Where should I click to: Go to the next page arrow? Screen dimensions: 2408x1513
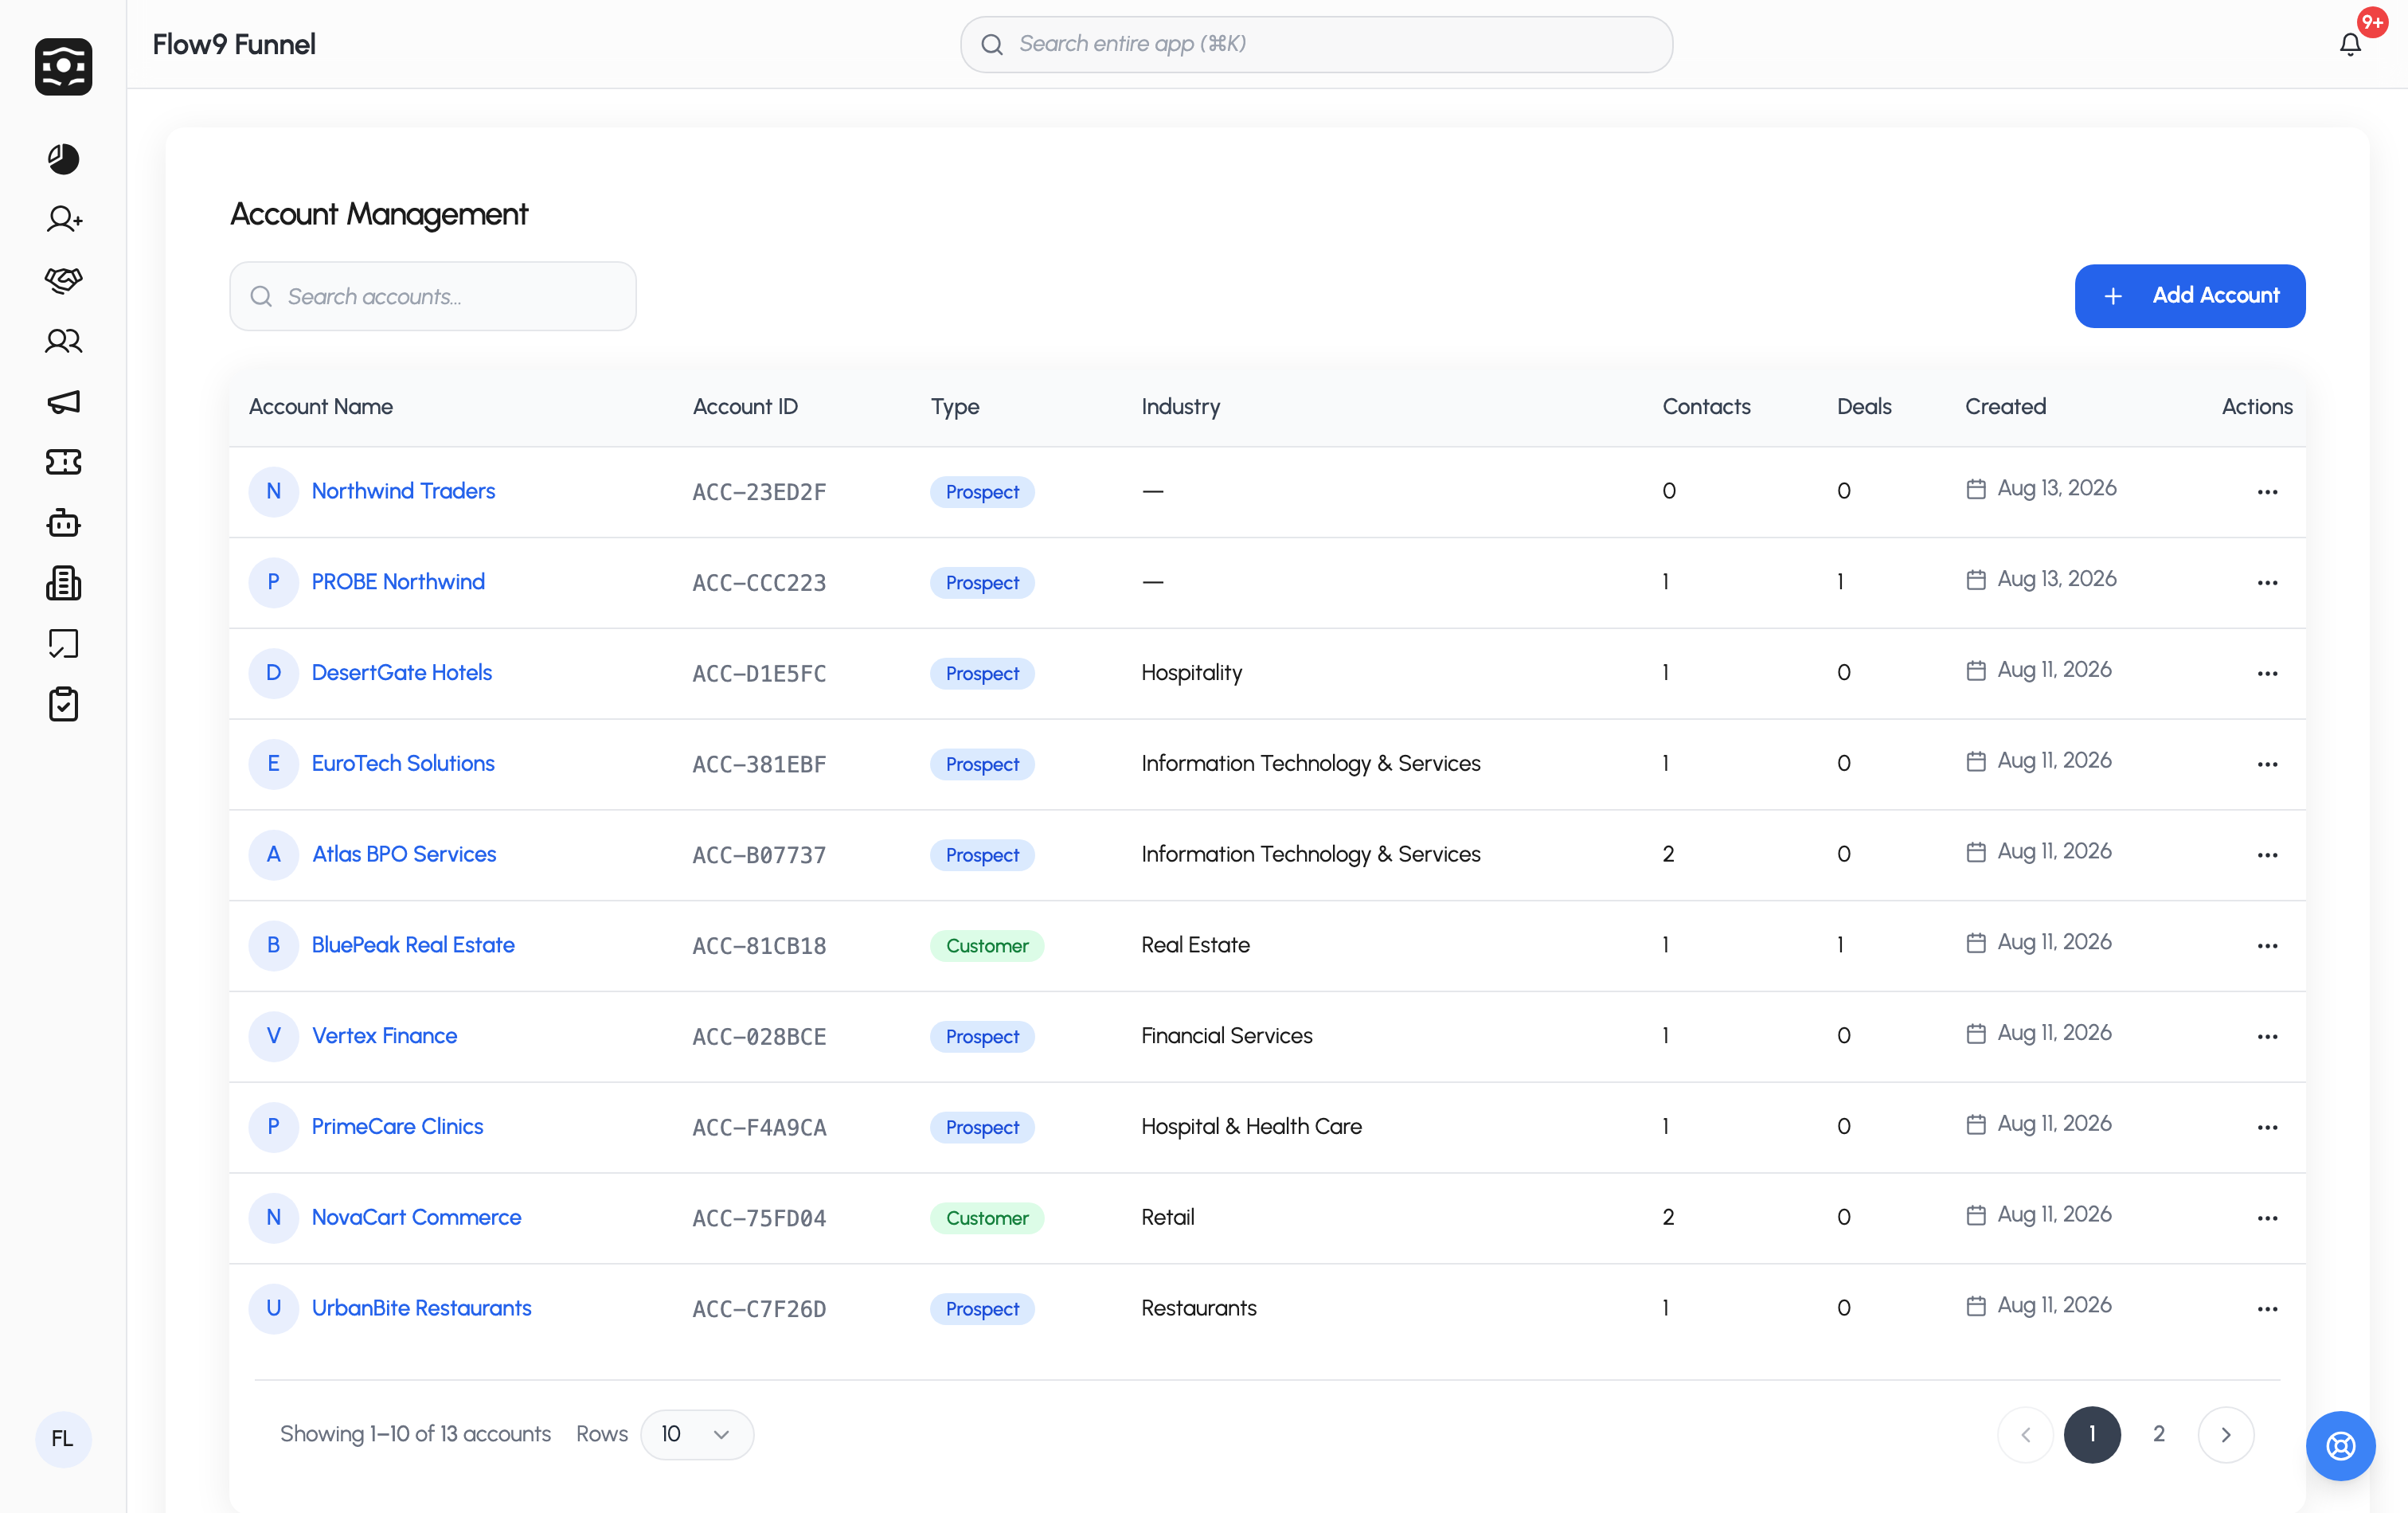point(2226,1435)
